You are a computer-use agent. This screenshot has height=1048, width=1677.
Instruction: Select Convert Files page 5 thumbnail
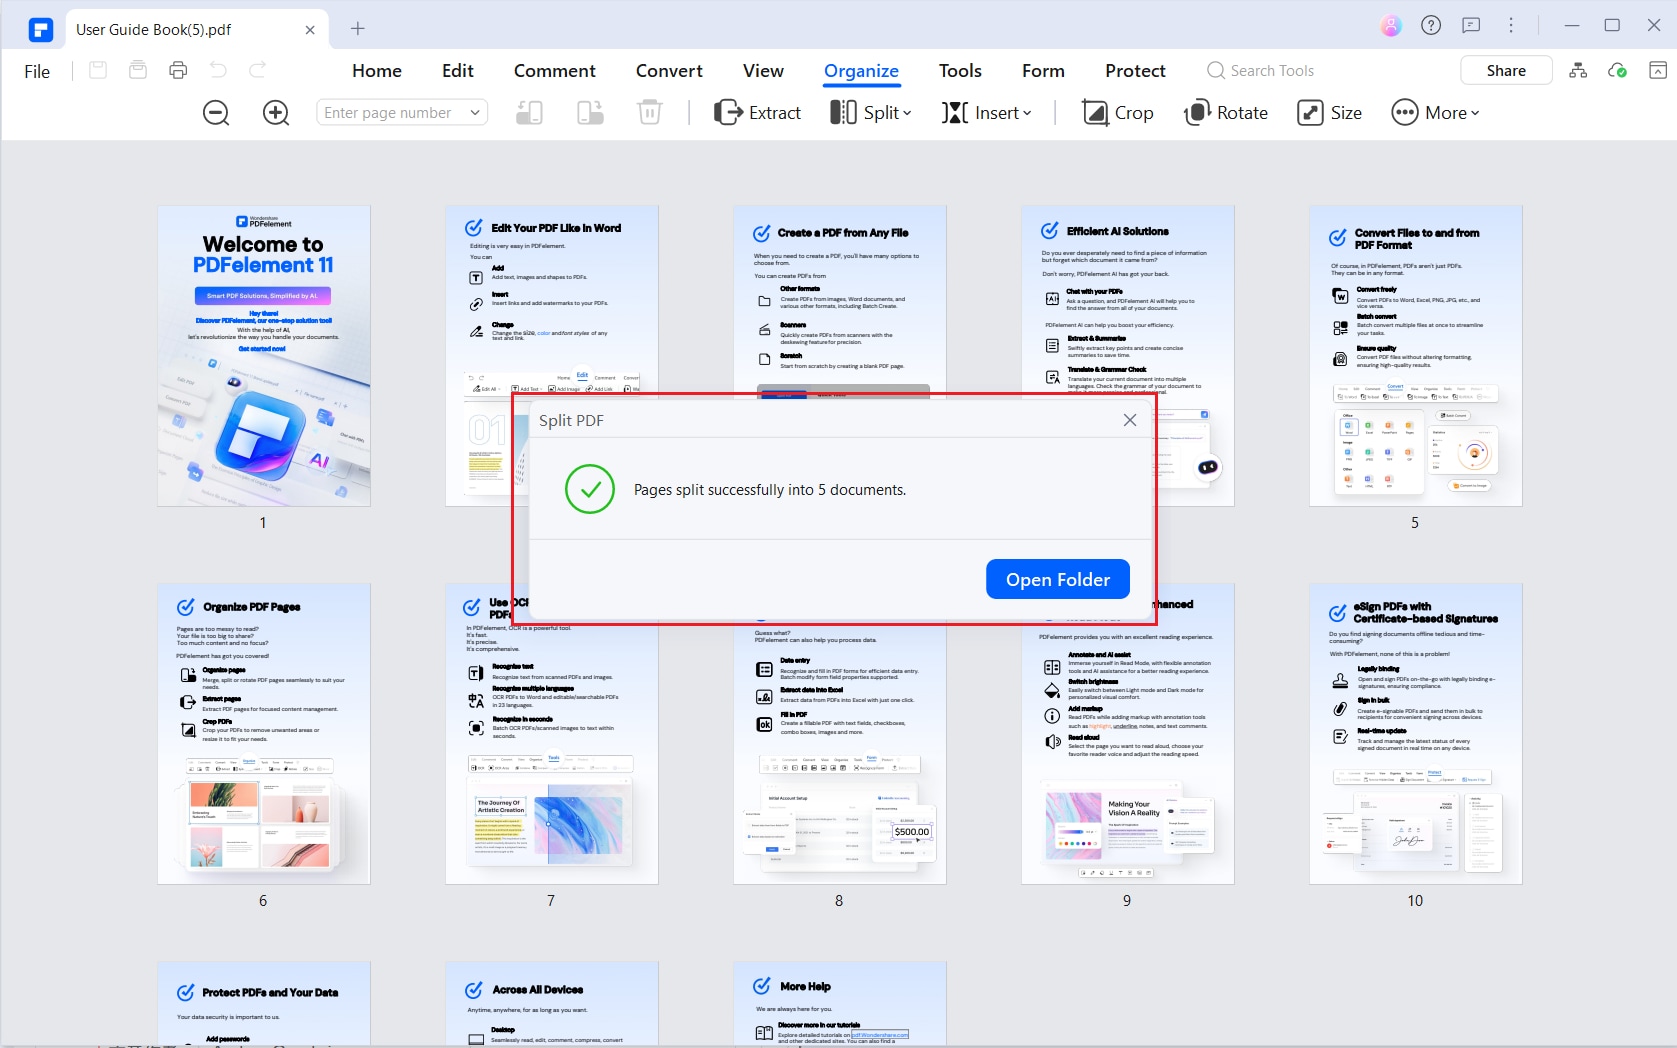point(1416,356)
